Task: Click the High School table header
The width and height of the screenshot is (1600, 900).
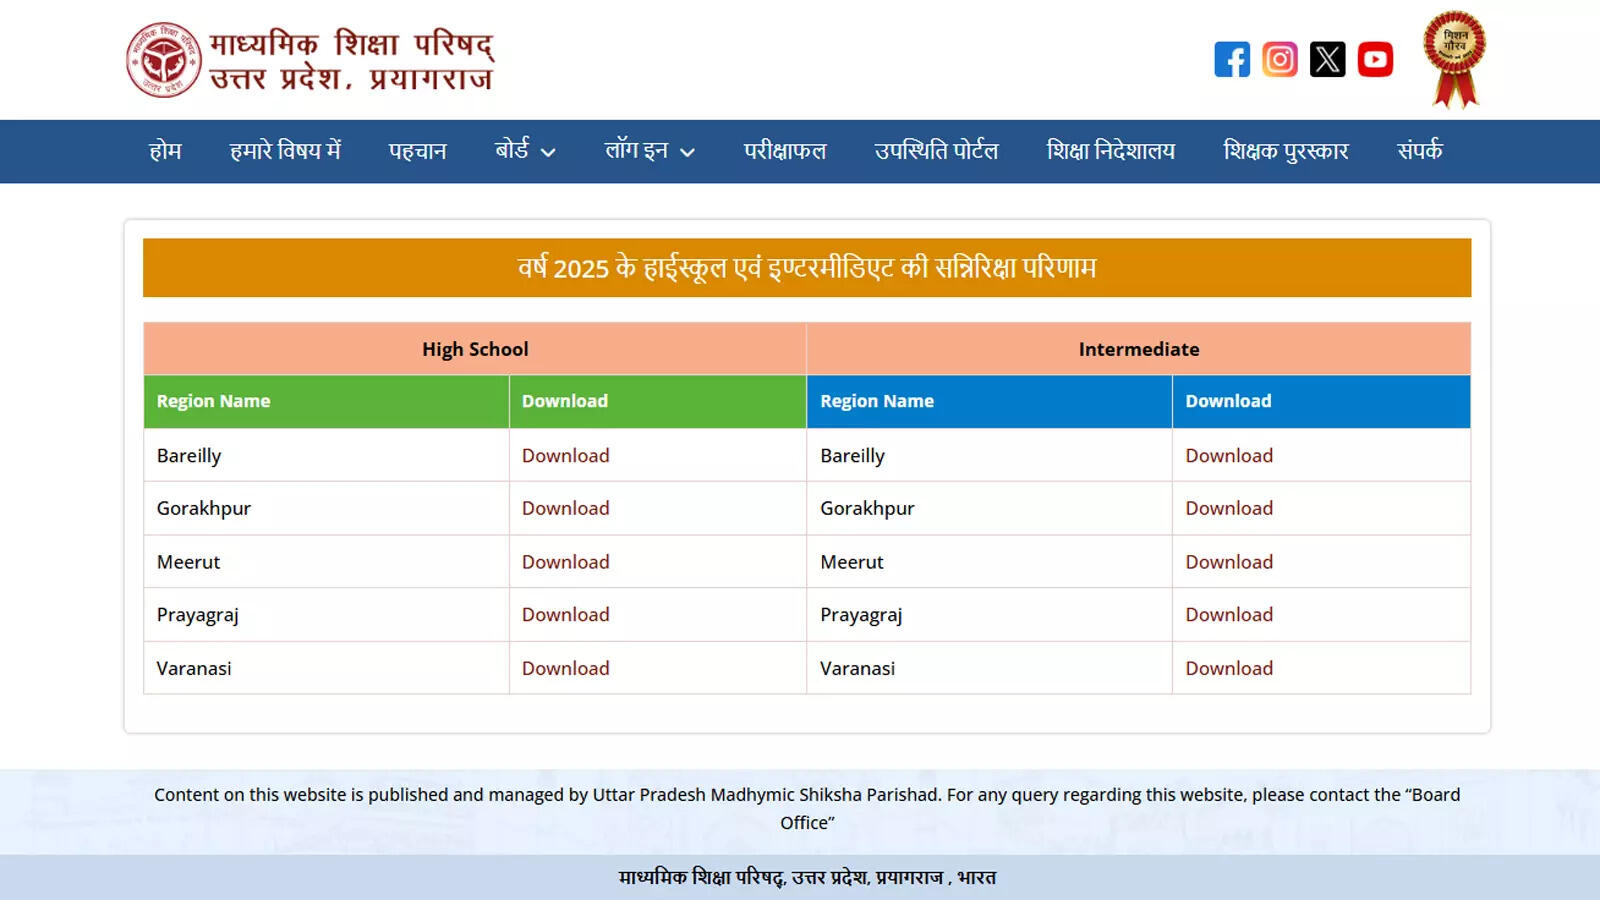Action: coord(475,349)
